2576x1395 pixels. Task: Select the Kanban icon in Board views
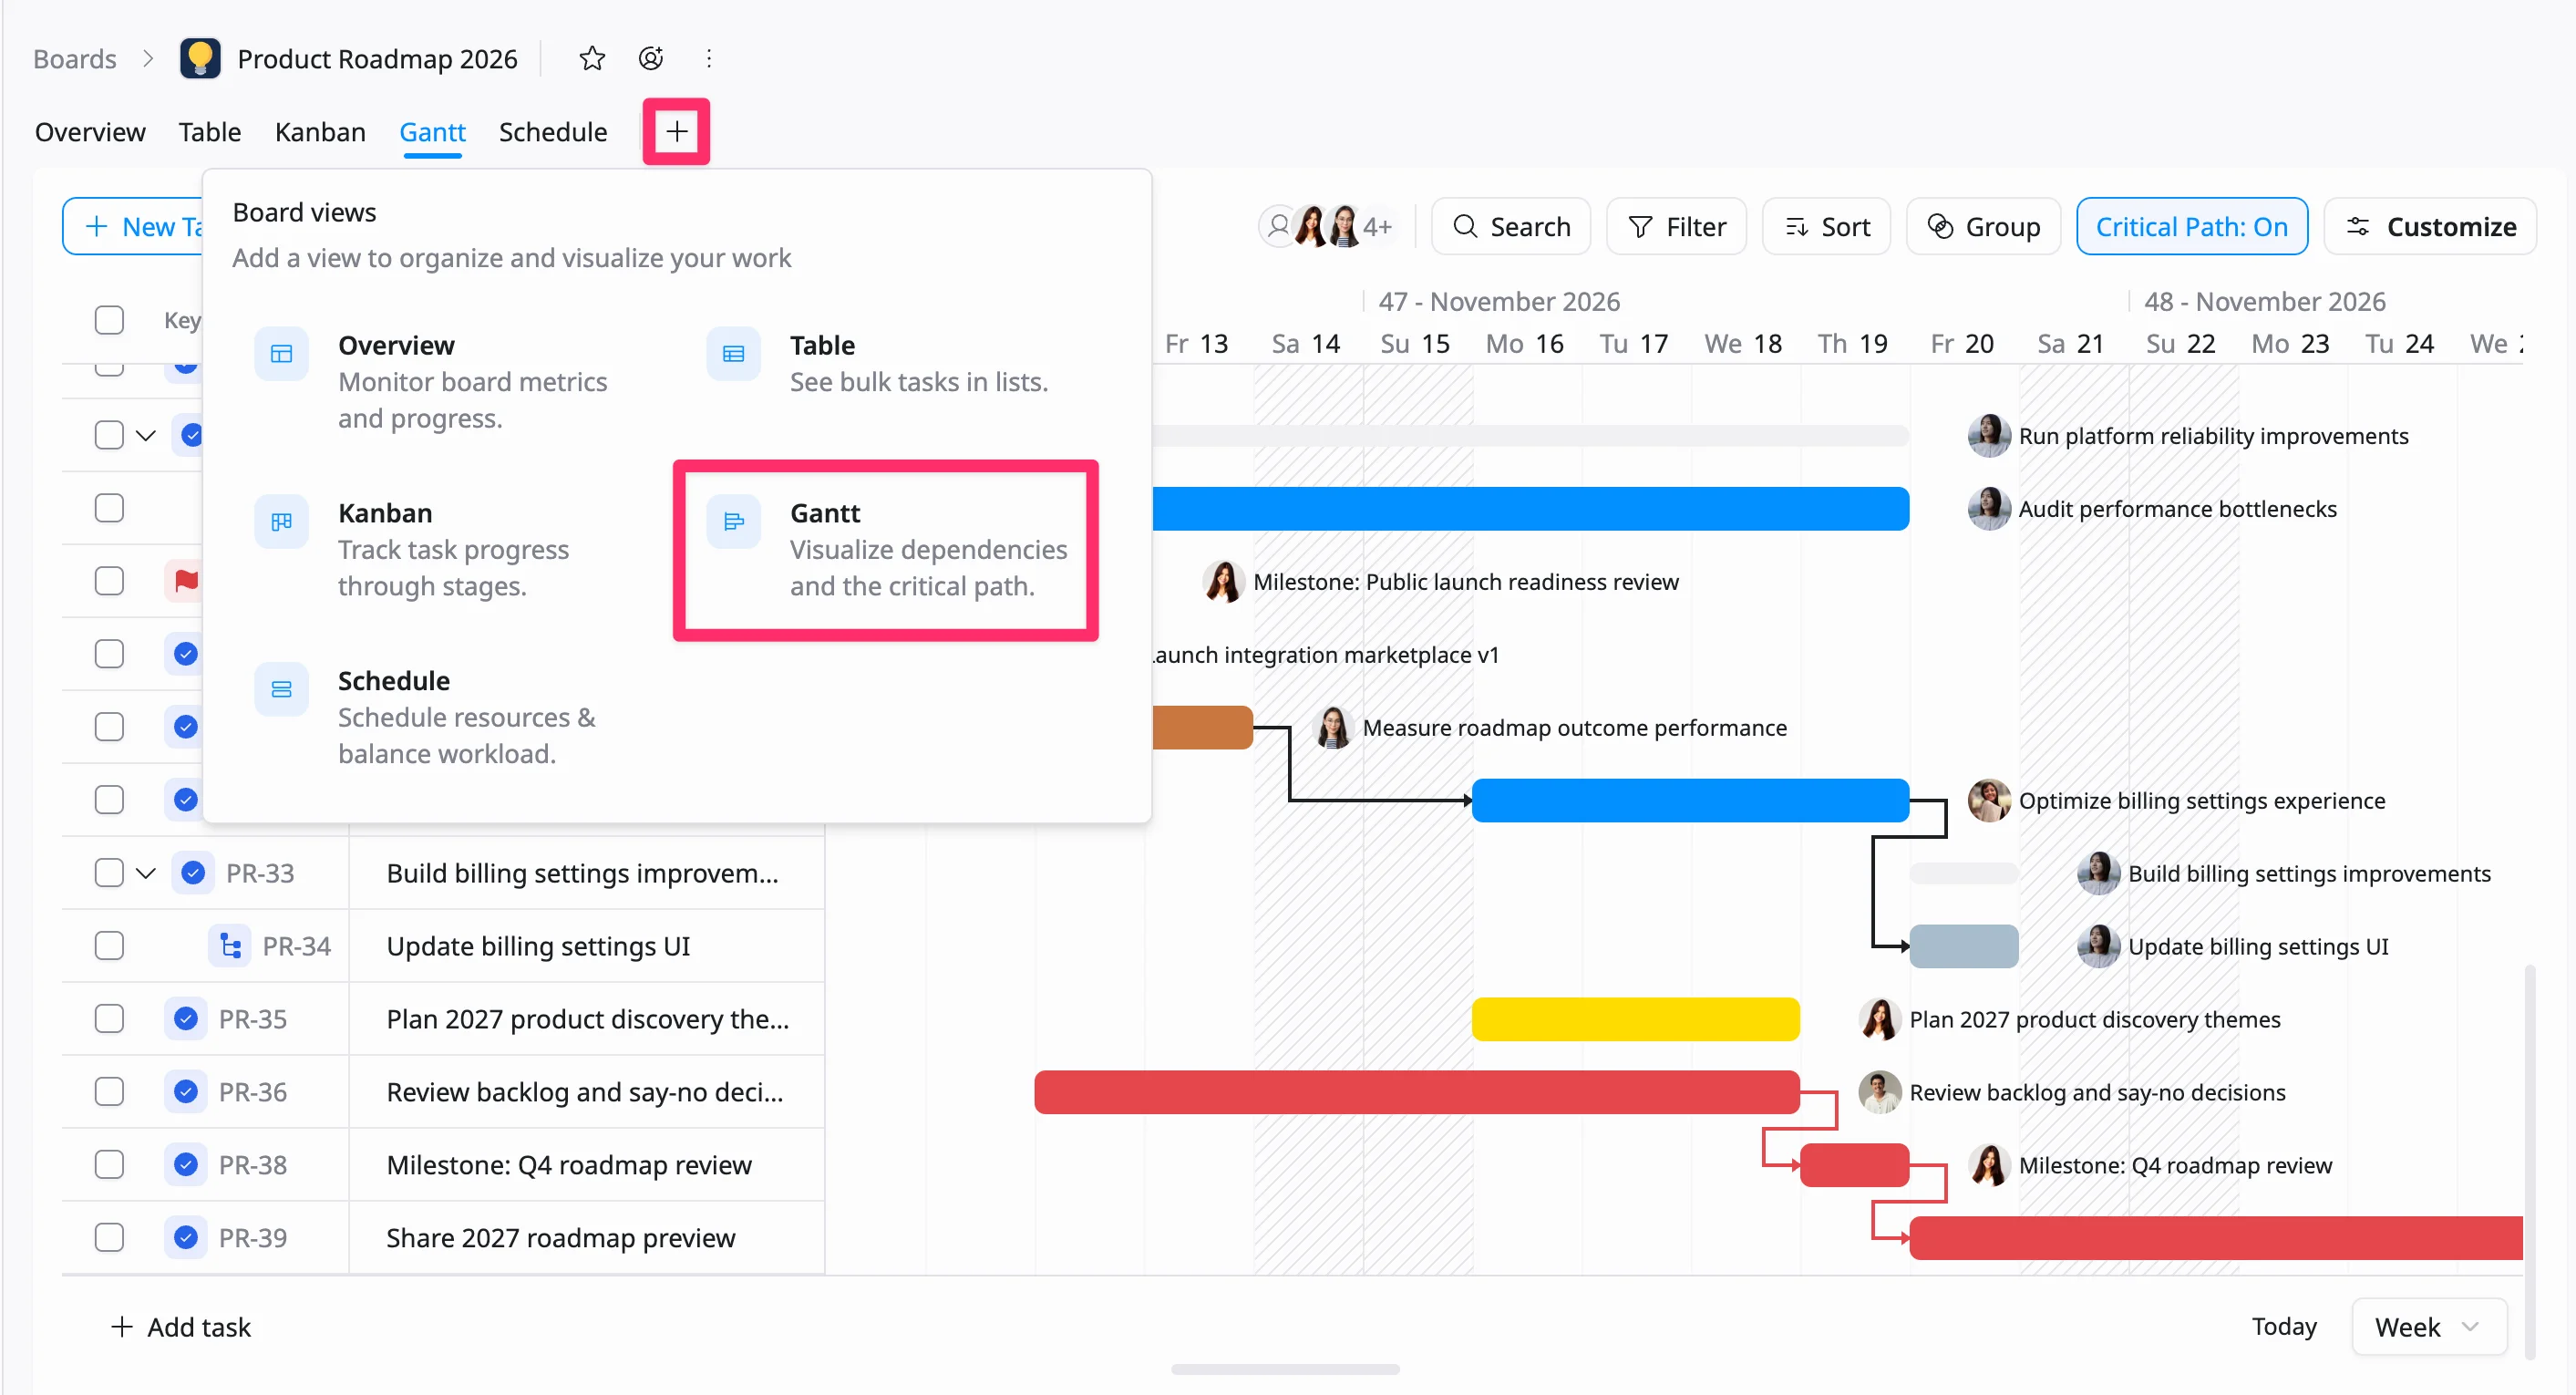[x=282, y=522]
